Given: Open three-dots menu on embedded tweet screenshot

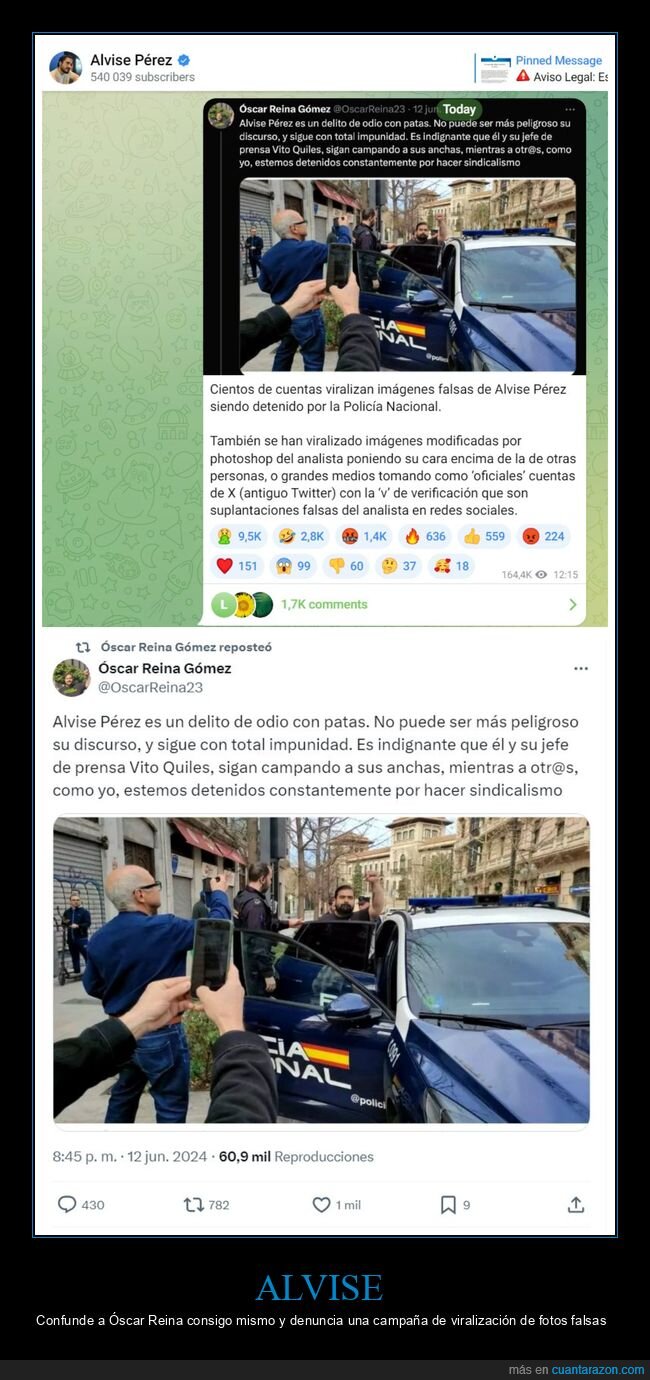Looking at the screenshot, I should (x=570, y=108).
